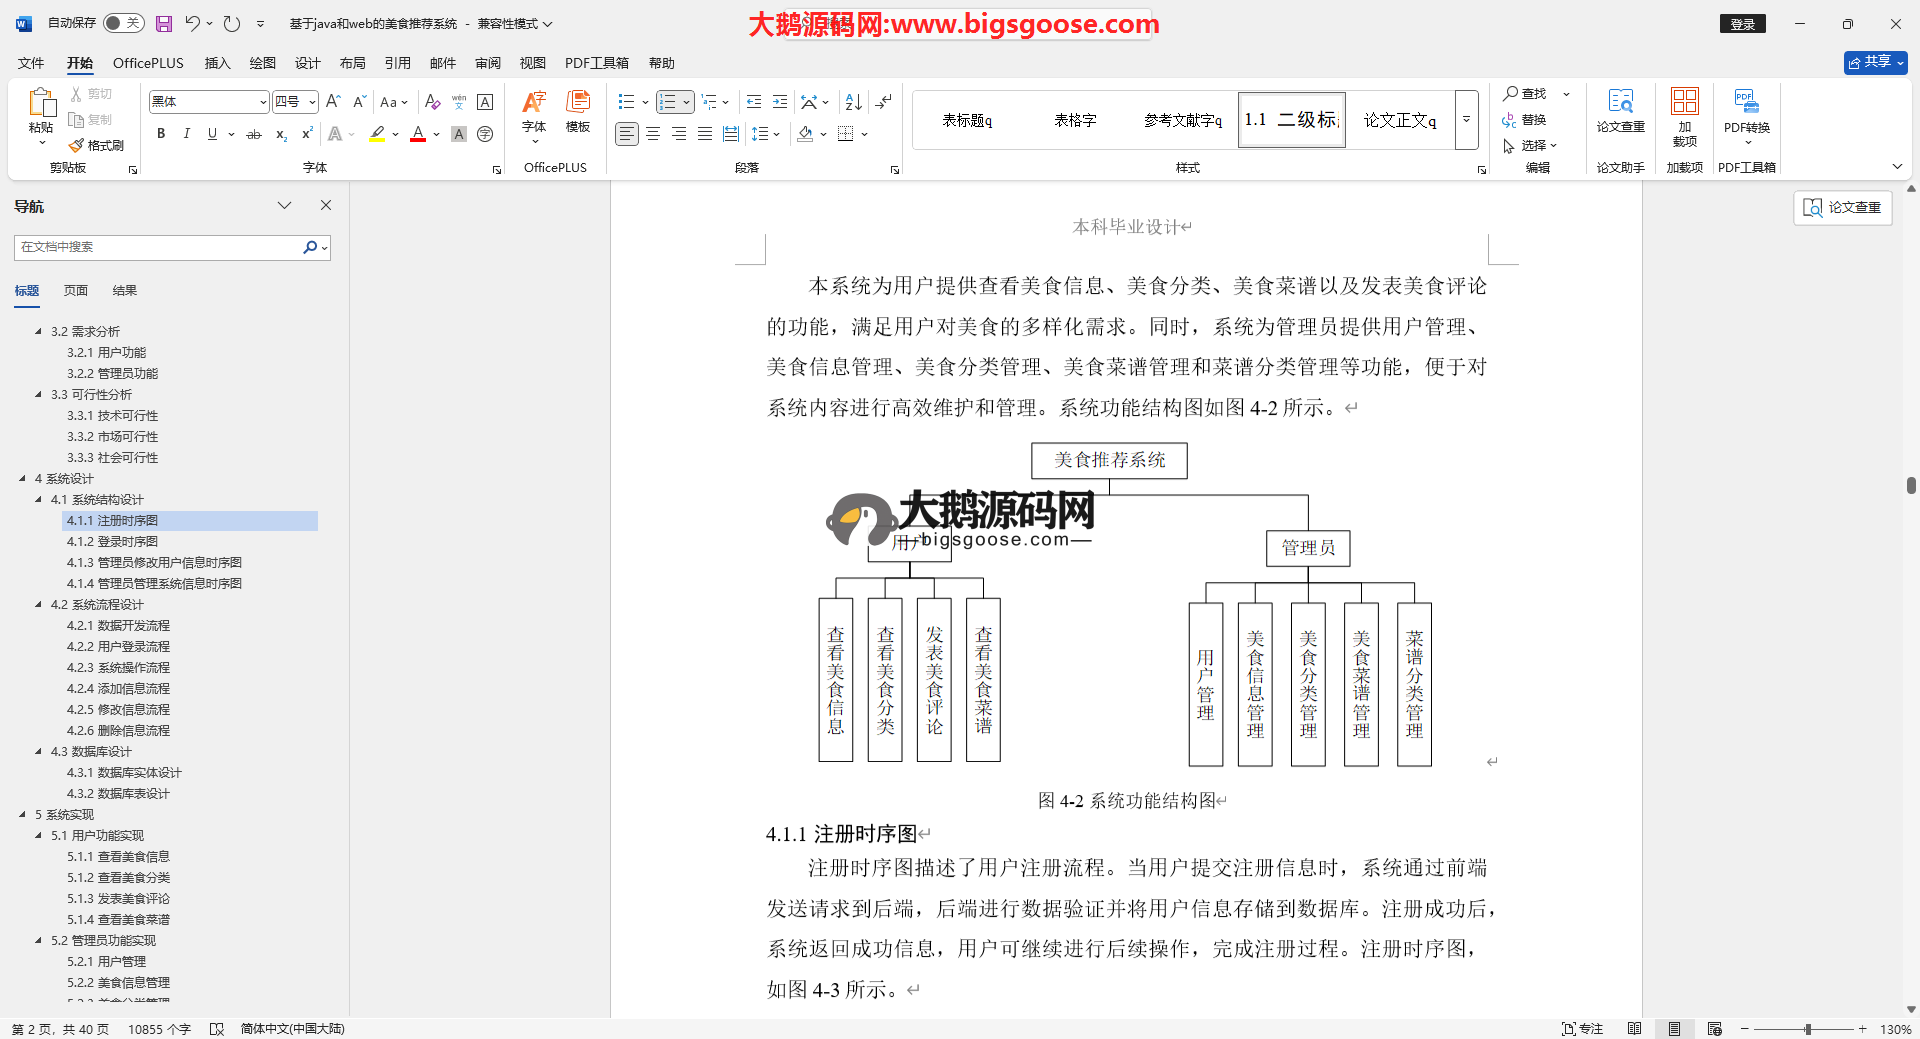Click the sort (A-Z) paragraph icon
This screenshot has width=1920, height=1039.
tap(853, 102)
